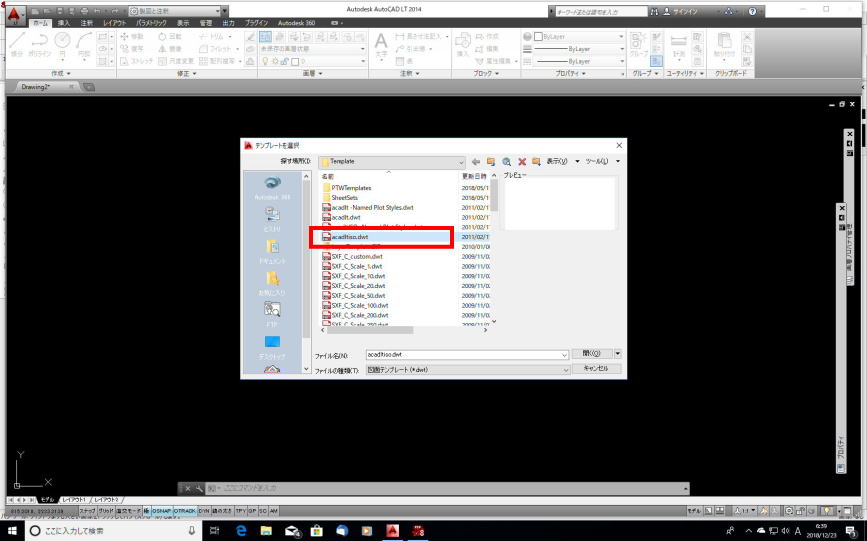Click the Stretch tool in Modify panel
Viewport: 867px width, 541px height.
click(136, 61)
